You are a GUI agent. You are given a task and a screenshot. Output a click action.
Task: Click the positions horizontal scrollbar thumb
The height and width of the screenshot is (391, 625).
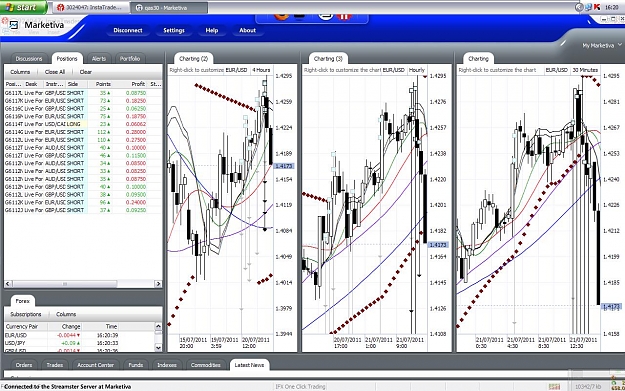(64, 284)
